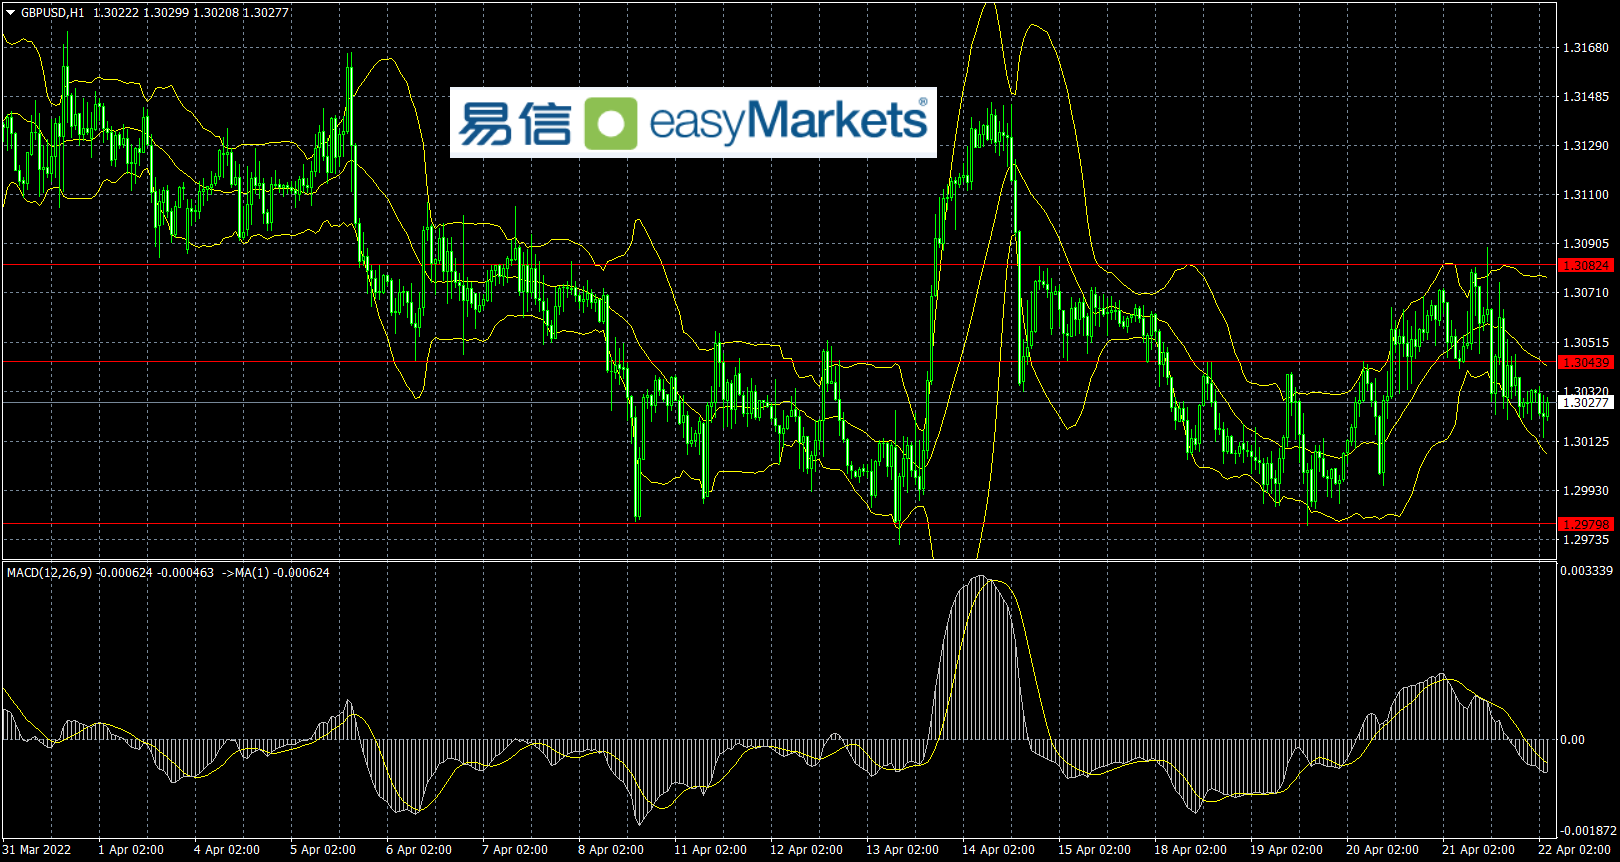Click the 12 Apr 02:00 time label

pos(806,850)
